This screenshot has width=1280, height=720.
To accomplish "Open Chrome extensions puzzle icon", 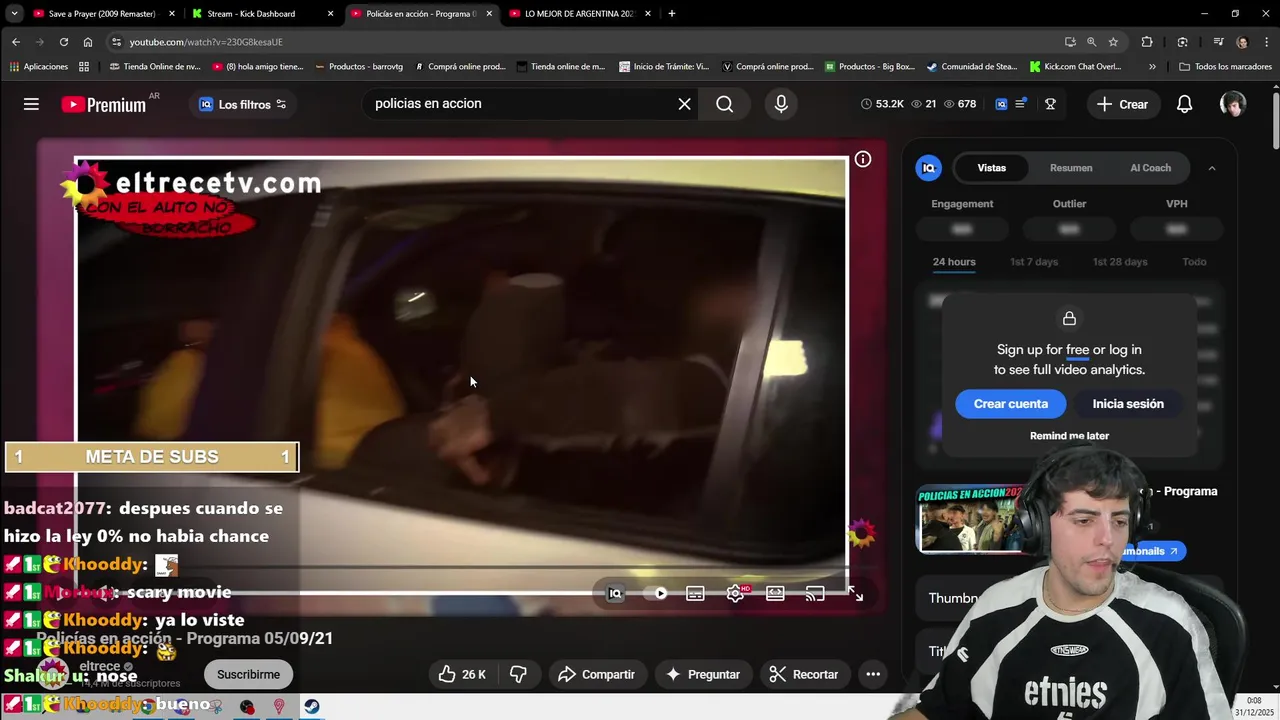I will [x=1147, y=42].
